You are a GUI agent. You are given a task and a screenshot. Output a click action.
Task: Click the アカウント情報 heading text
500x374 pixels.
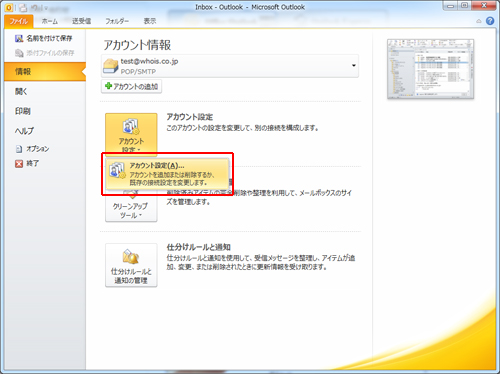[137, 45]
